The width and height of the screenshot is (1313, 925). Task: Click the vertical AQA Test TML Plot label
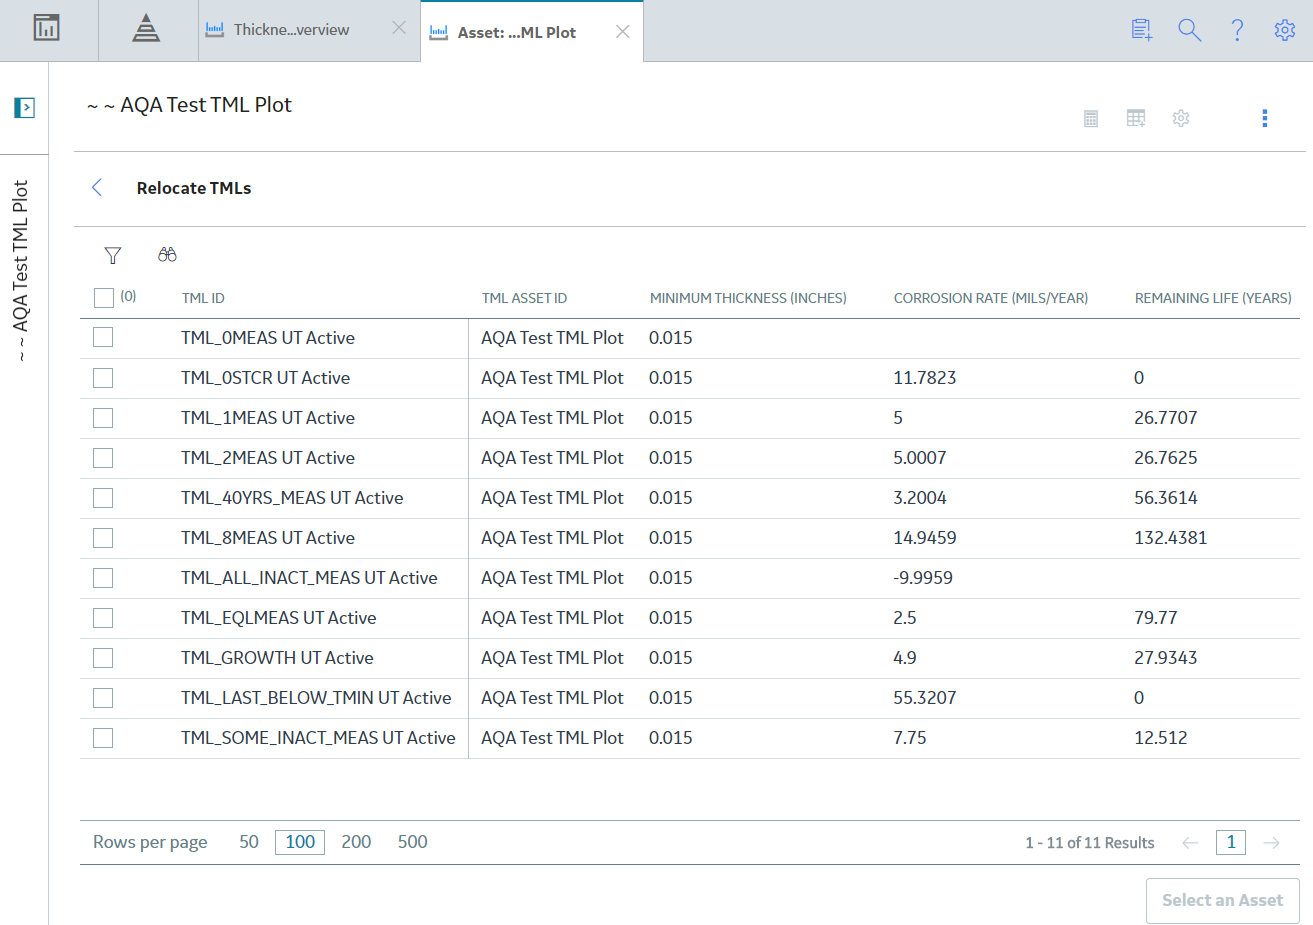[21, 271]
